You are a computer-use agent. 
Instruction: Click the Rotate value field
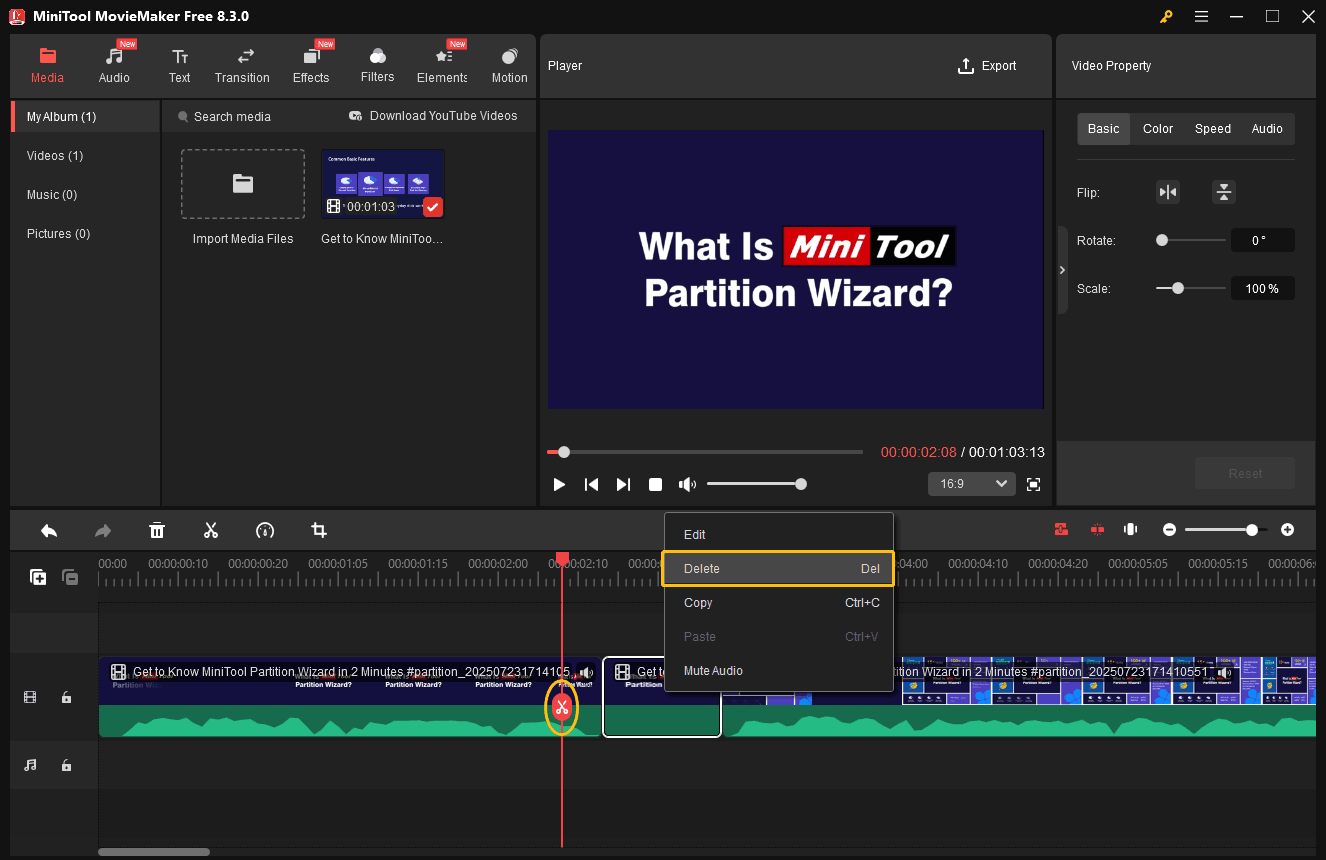point(1263,240)
